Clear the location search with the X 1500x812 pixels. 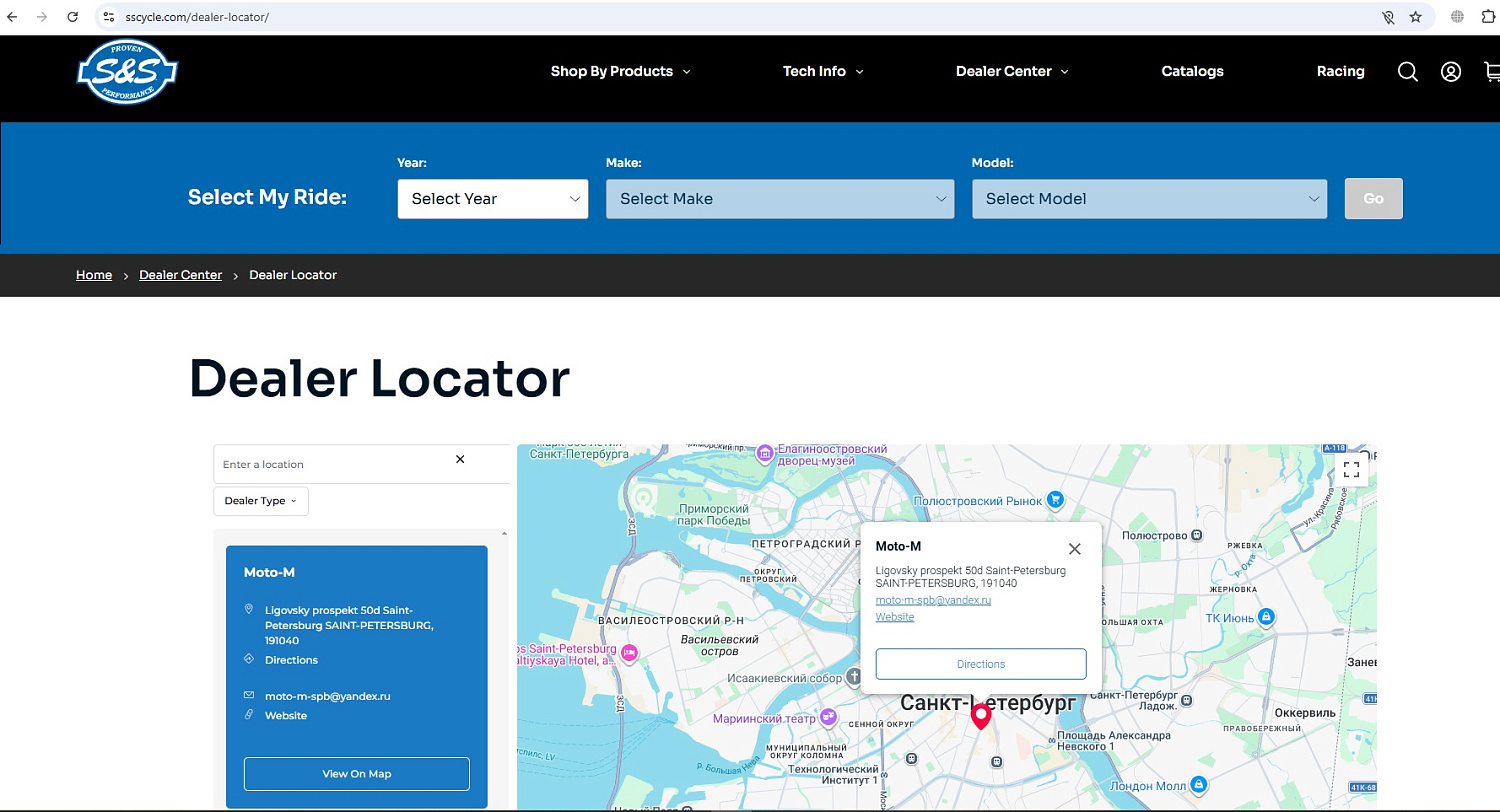[460, 459]
